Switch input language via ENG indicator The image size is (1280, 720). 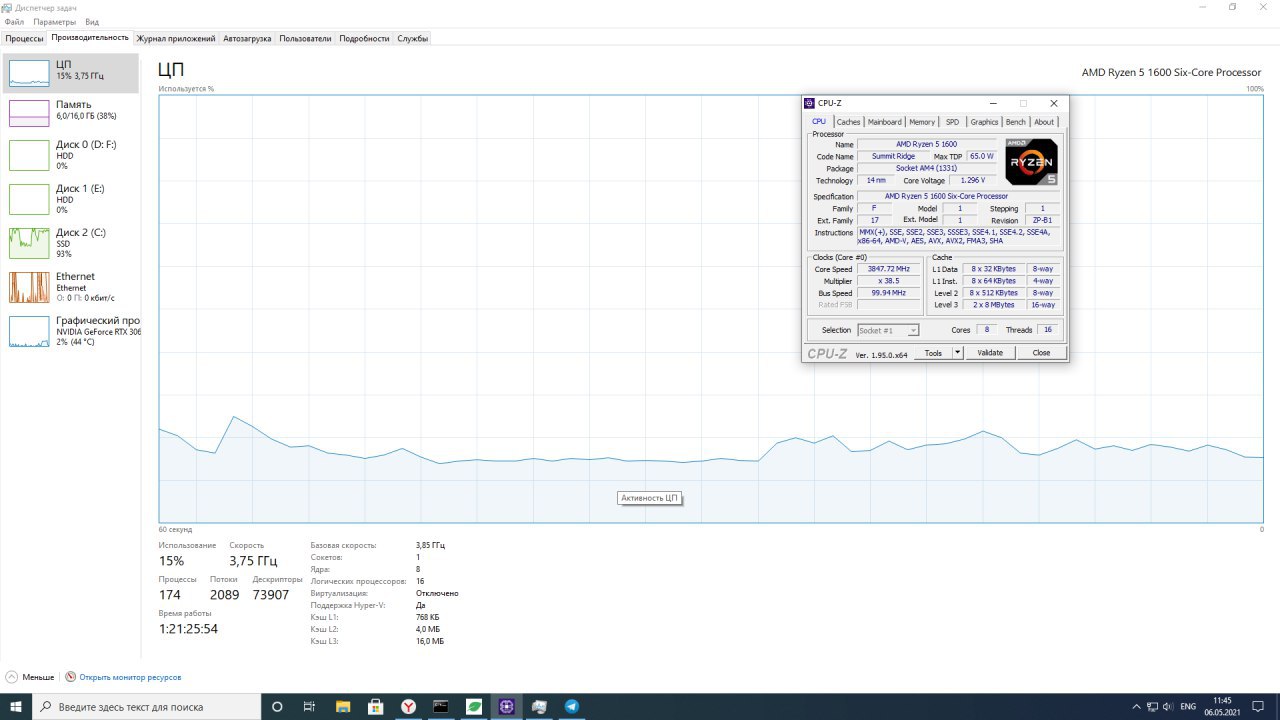click(x=1188, y=706)
